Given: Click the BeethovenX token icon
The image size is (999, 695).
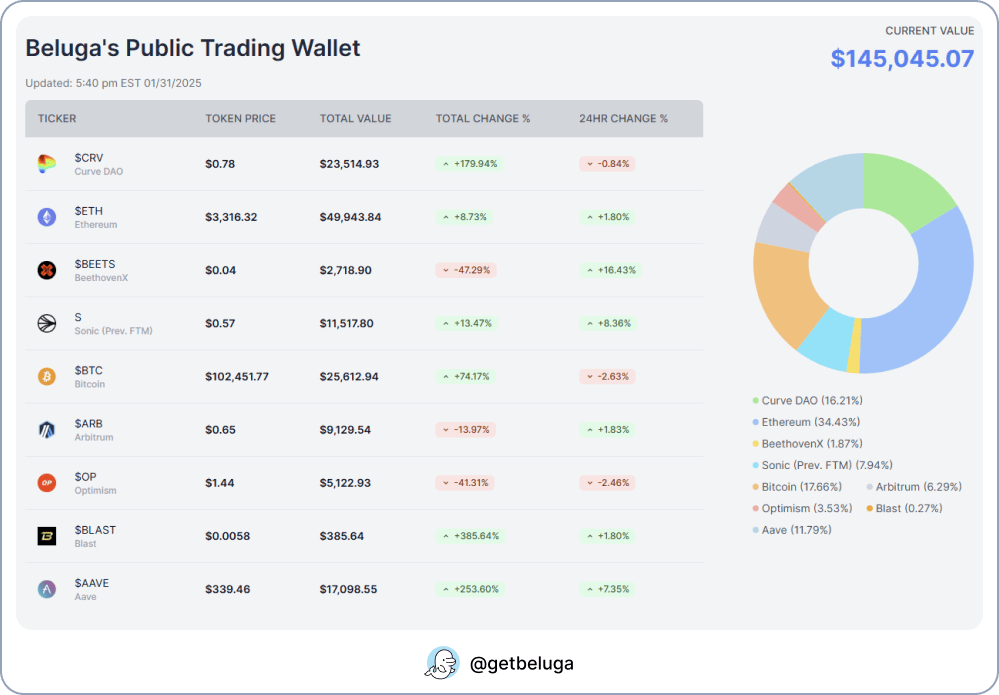Looking at the screenshot, I should coord(47,270).
